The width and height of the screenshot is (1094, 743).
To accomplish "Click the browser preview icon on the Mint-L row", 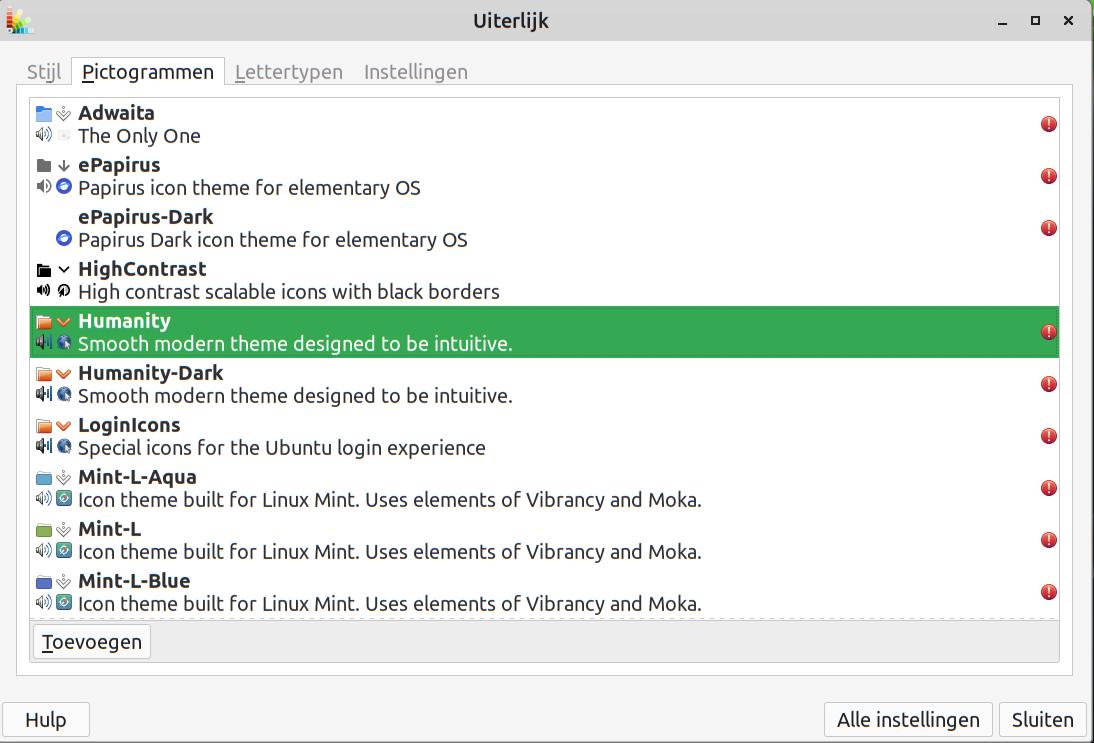I will 63,550.
